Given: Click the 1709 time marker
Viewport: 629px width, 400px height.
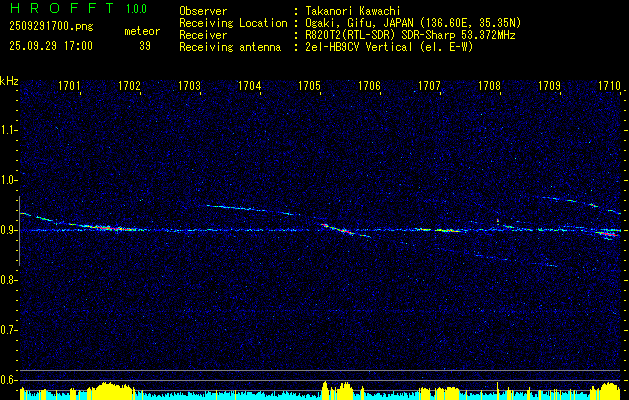Looking at the screenshot, I should click(x=549, y=86).
